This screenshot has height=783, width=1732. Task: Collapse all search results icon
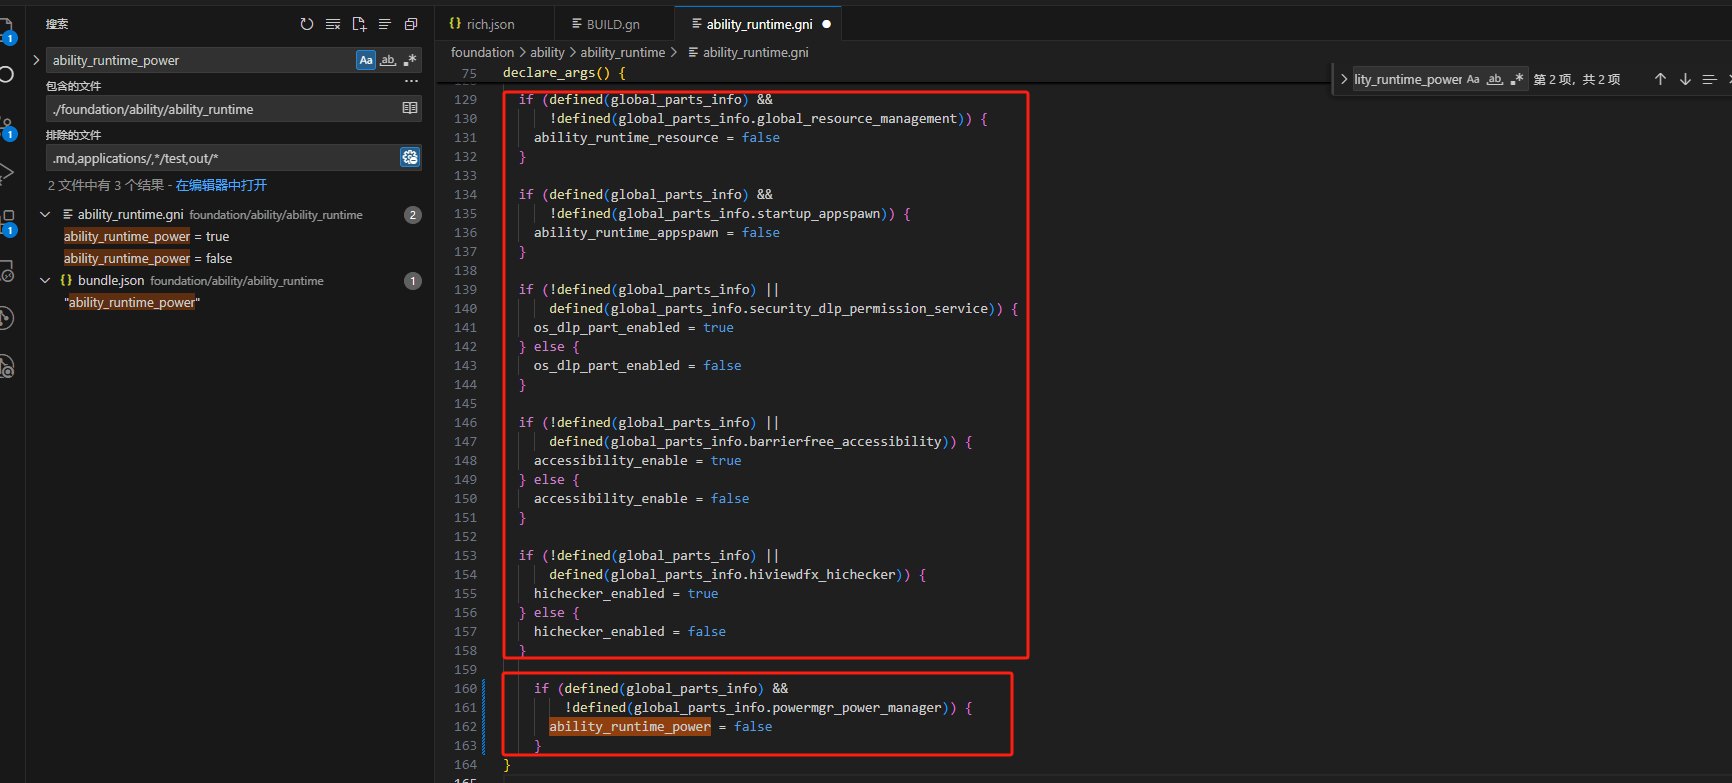411,24
